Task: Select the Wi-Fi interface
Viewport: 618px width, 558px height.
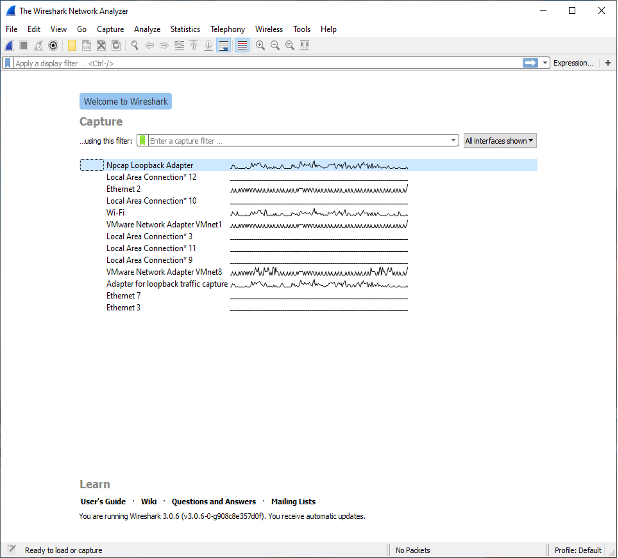Action: 308,212
